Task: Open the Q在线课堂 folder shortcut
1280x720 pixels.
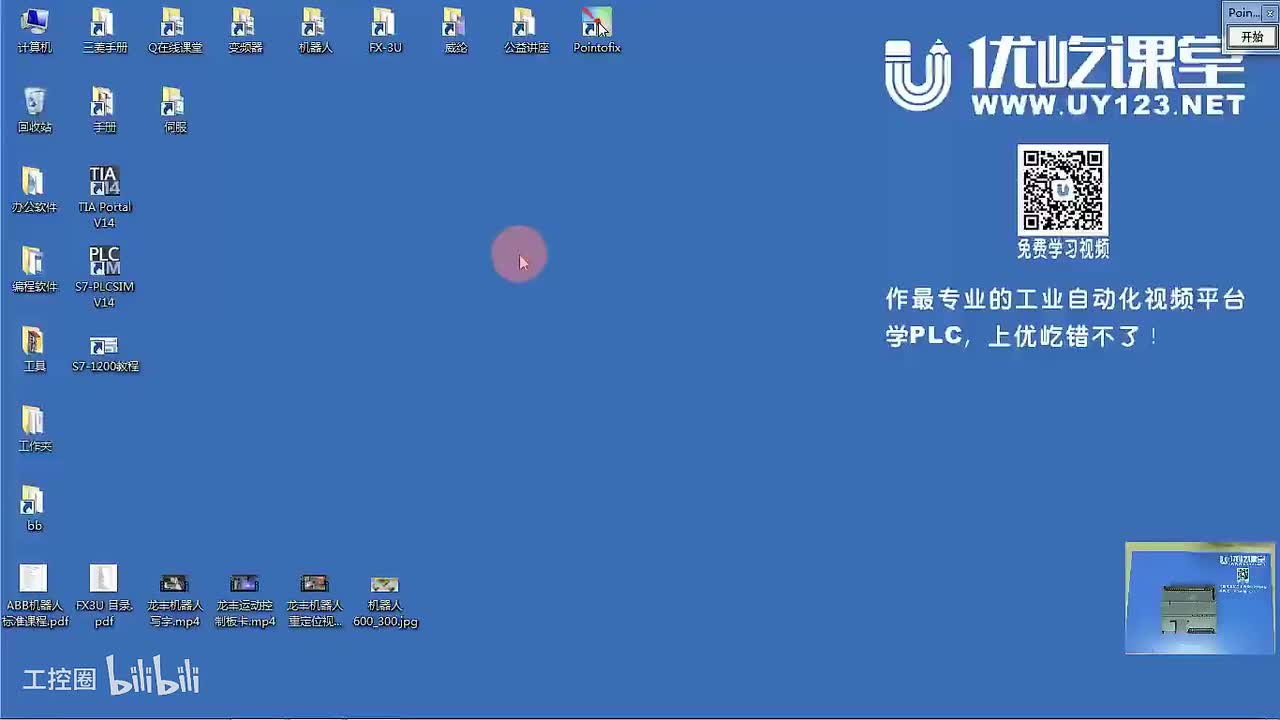Action: (175, 30)
